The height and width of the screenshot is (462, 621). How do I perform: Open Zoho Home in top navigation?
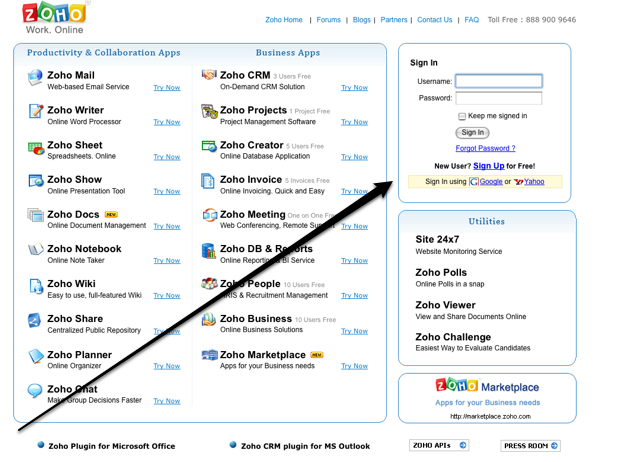[x=284, y=20]
